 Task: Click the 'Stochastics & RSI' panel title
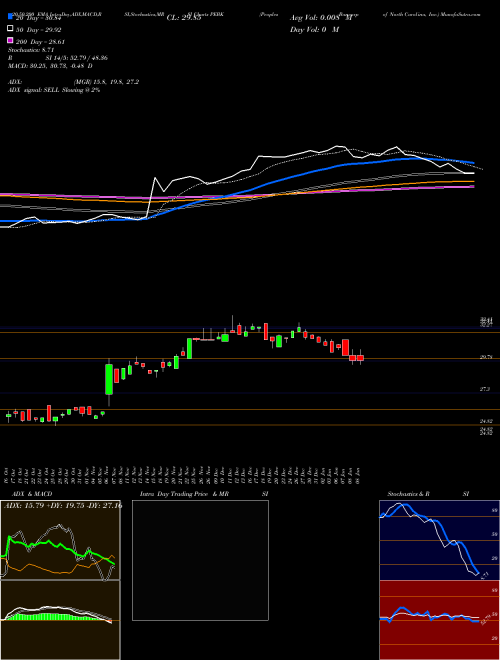(x=428, y=494)
